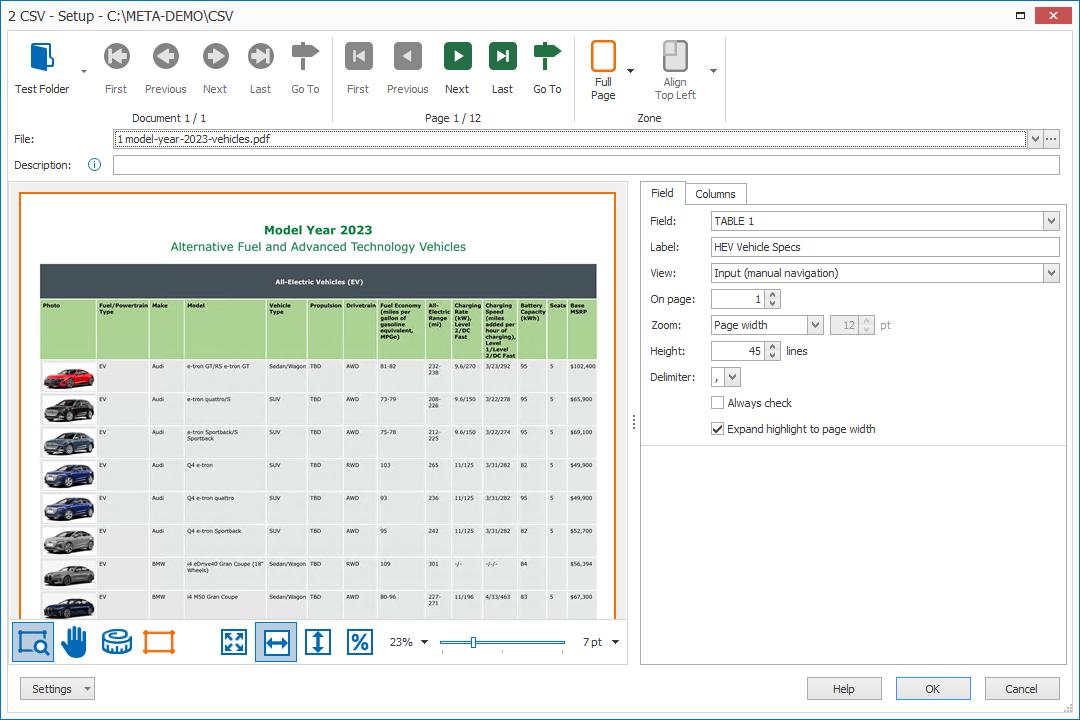The width and height of the screenshot is (1080, 720).
Task: Go to the Previous document
Action: 165,56
